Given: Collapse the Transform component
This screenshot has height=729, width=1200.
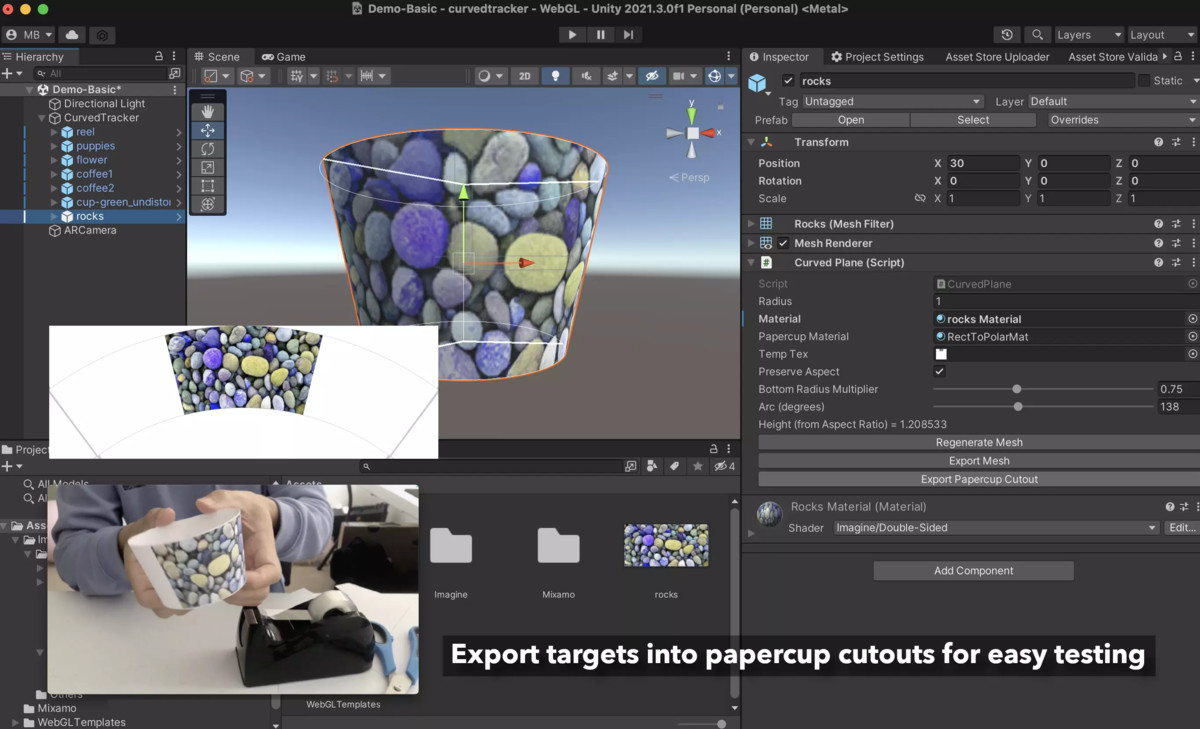Looking at the screenshot, I should point(751,141).
